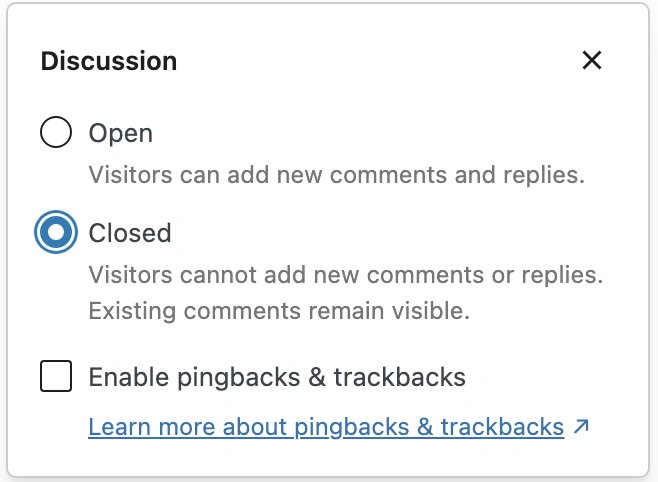Select the Closed radio button
The height and width of the screenshot is (482, 658).
tap(56, 233)
